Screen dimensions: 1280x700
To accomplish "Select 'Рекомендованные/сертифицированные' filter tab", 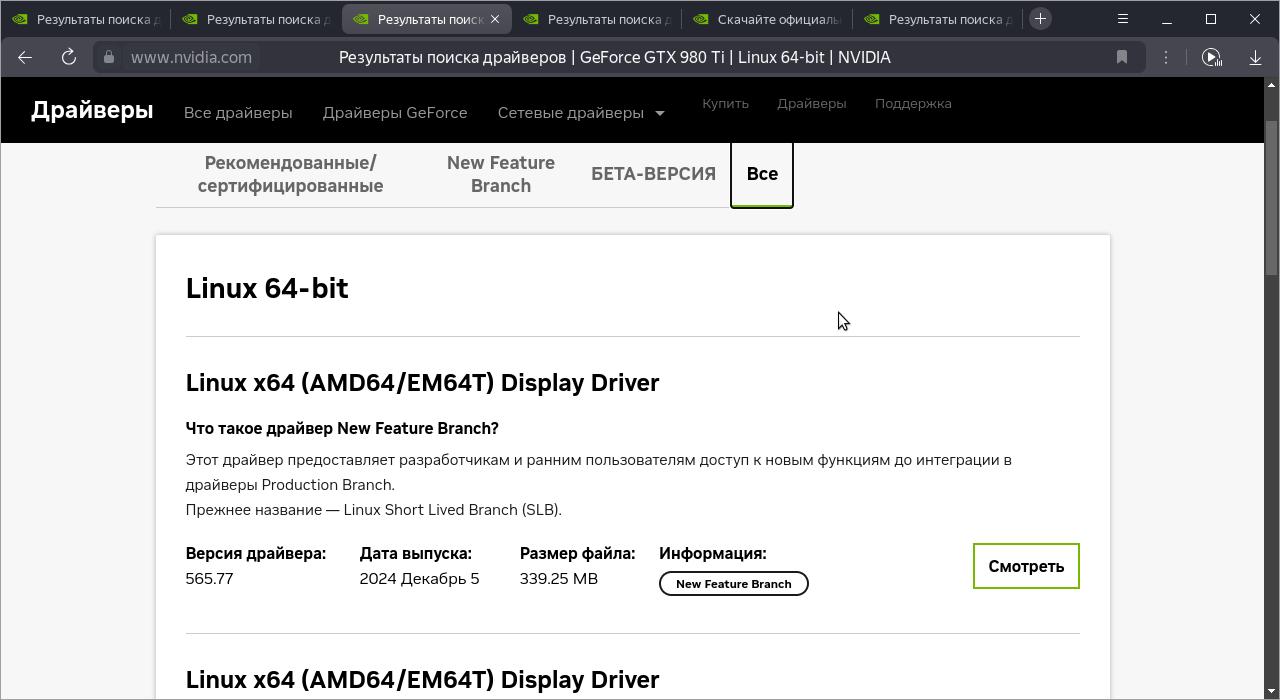I will pyautogui.click(x=290, y=174).
